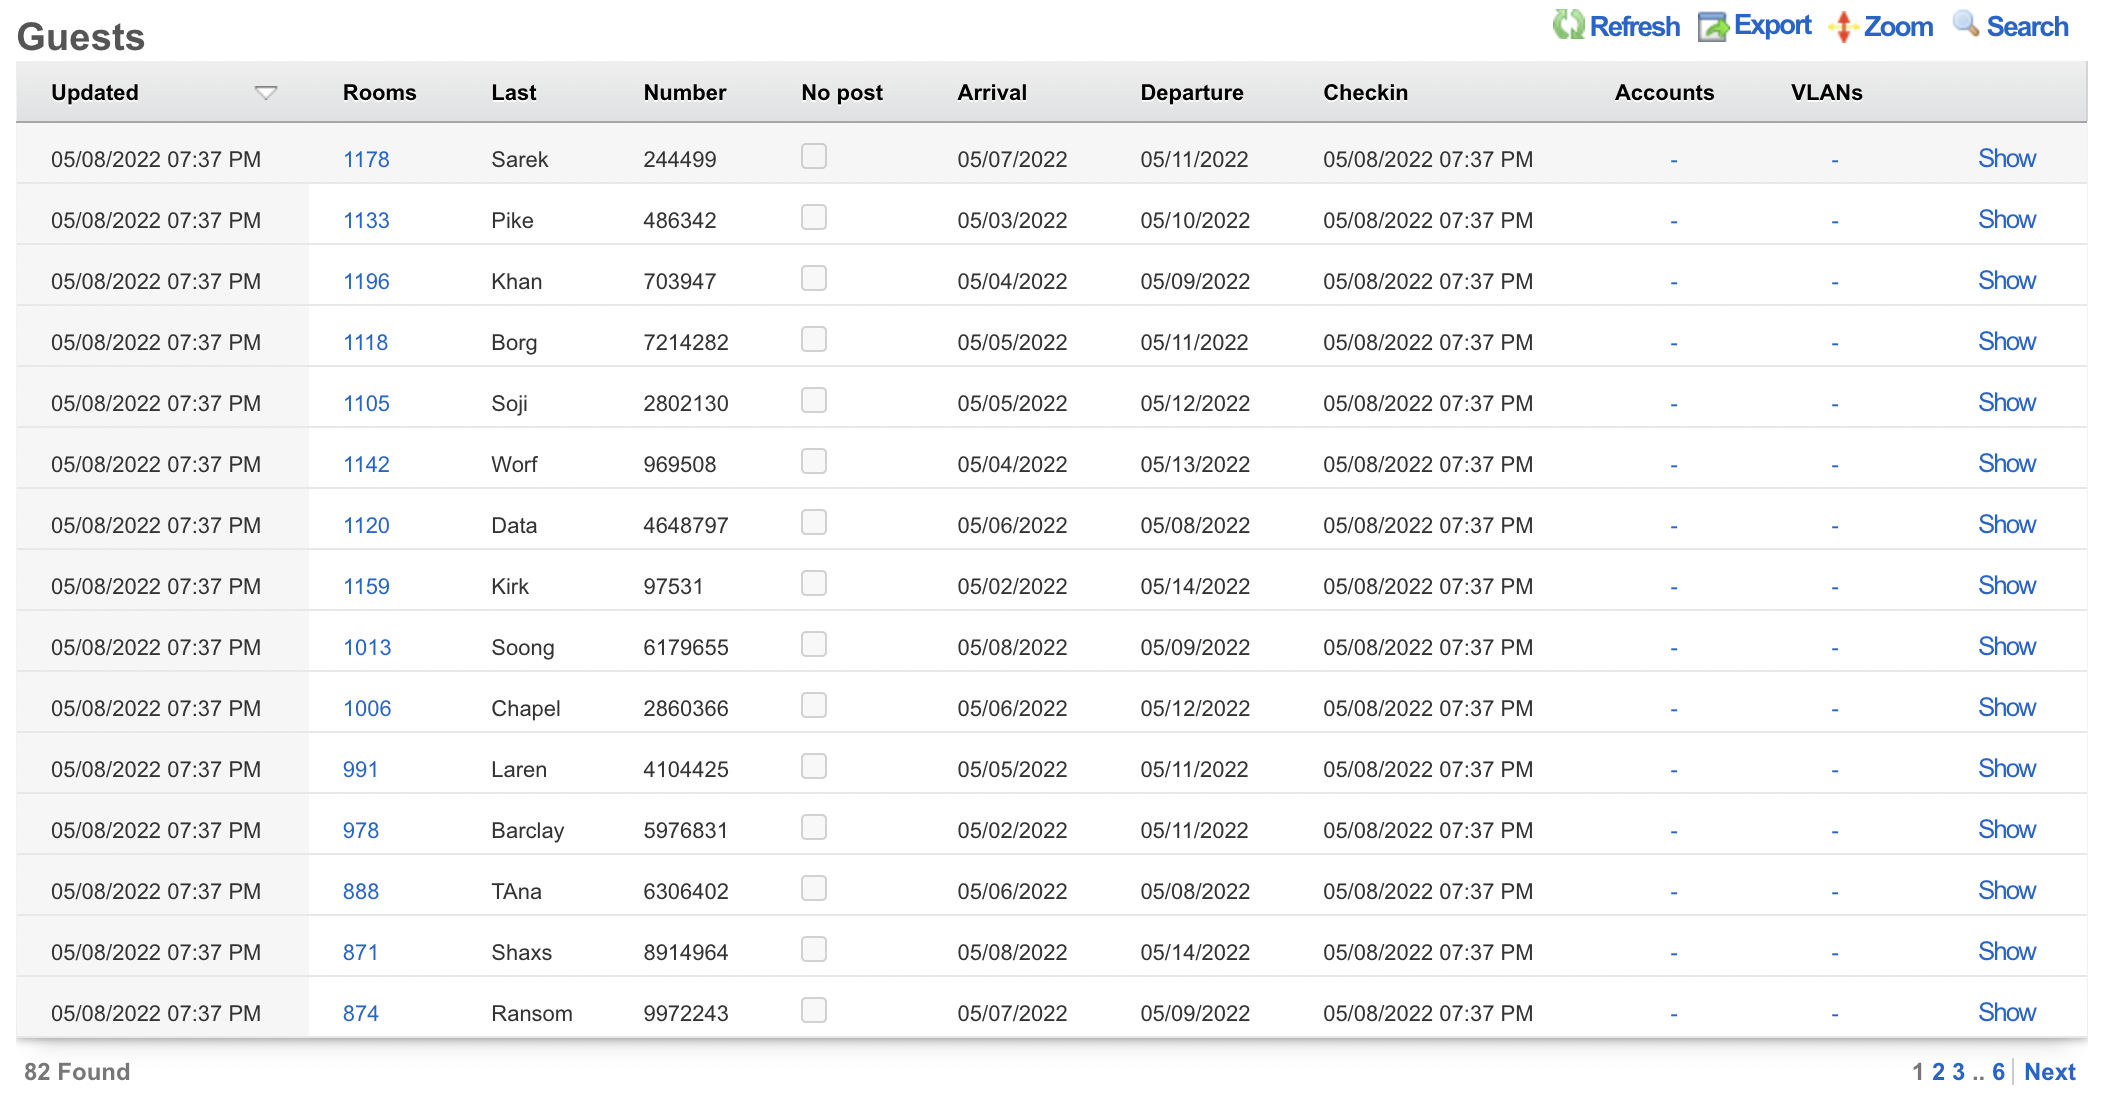Open room 1196 link
Screen dimensions: 2102x1100
[366, 282]
